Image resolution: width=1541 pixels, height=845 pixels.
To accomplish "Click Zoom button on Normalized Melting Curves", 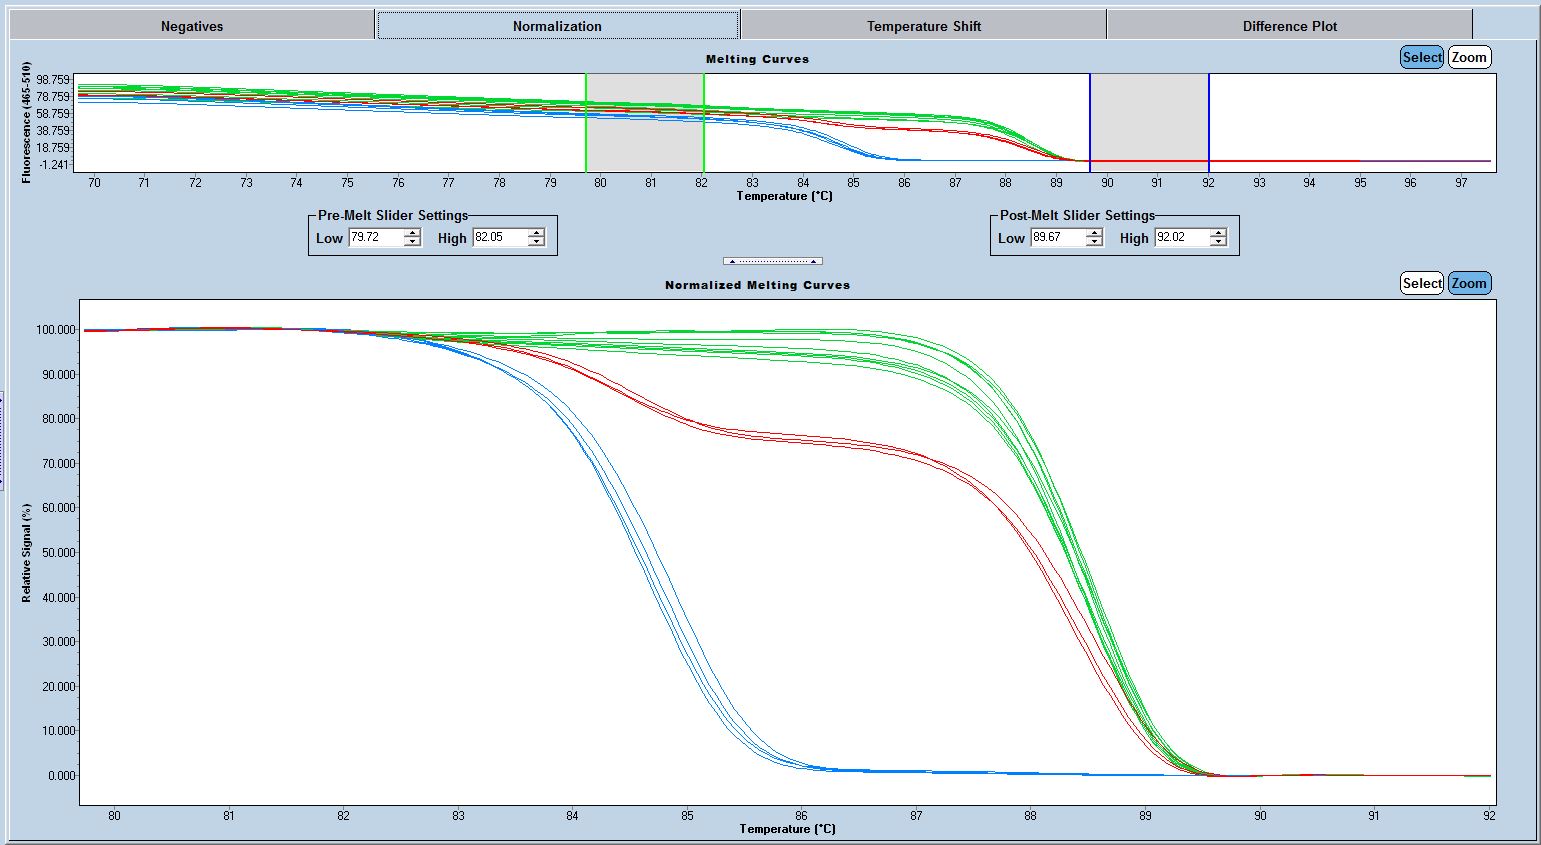I will 1469,283.
